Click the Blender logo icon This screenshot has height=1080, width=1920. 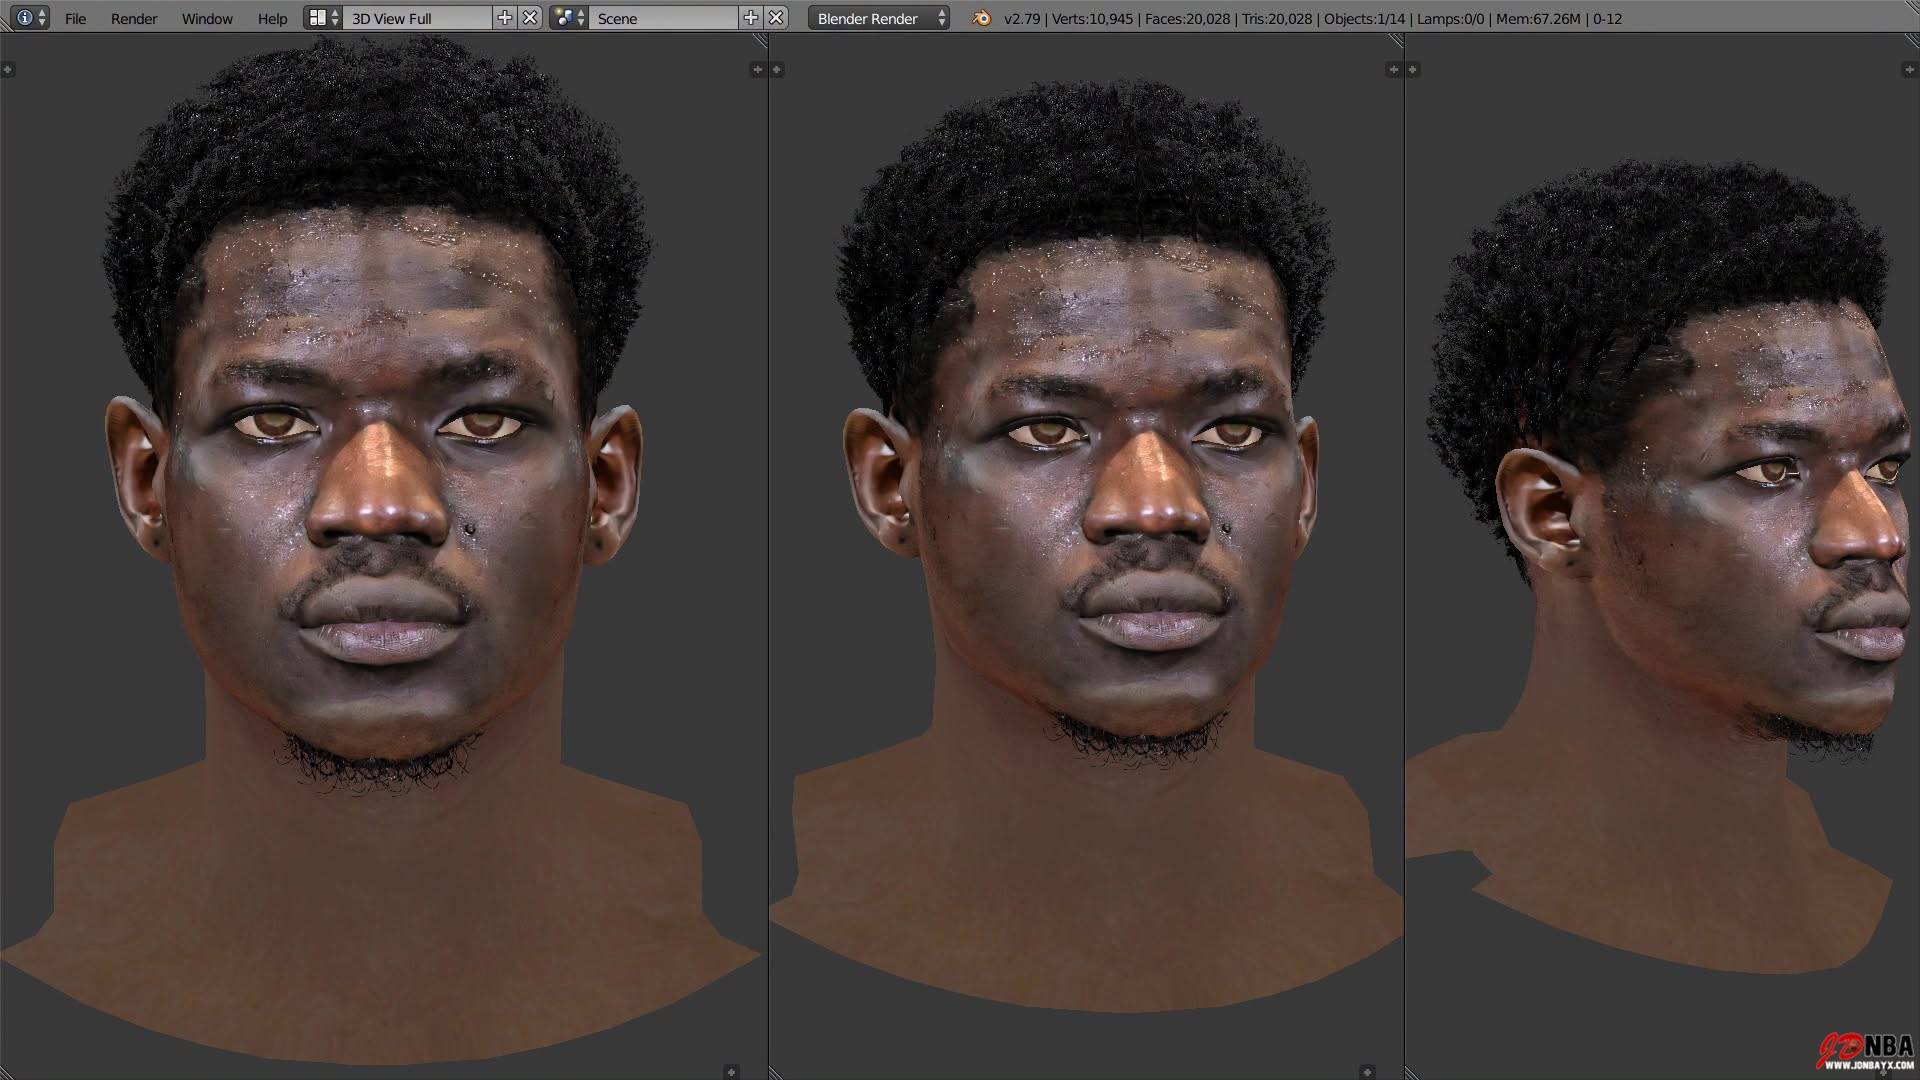click(x=982, y=18)
